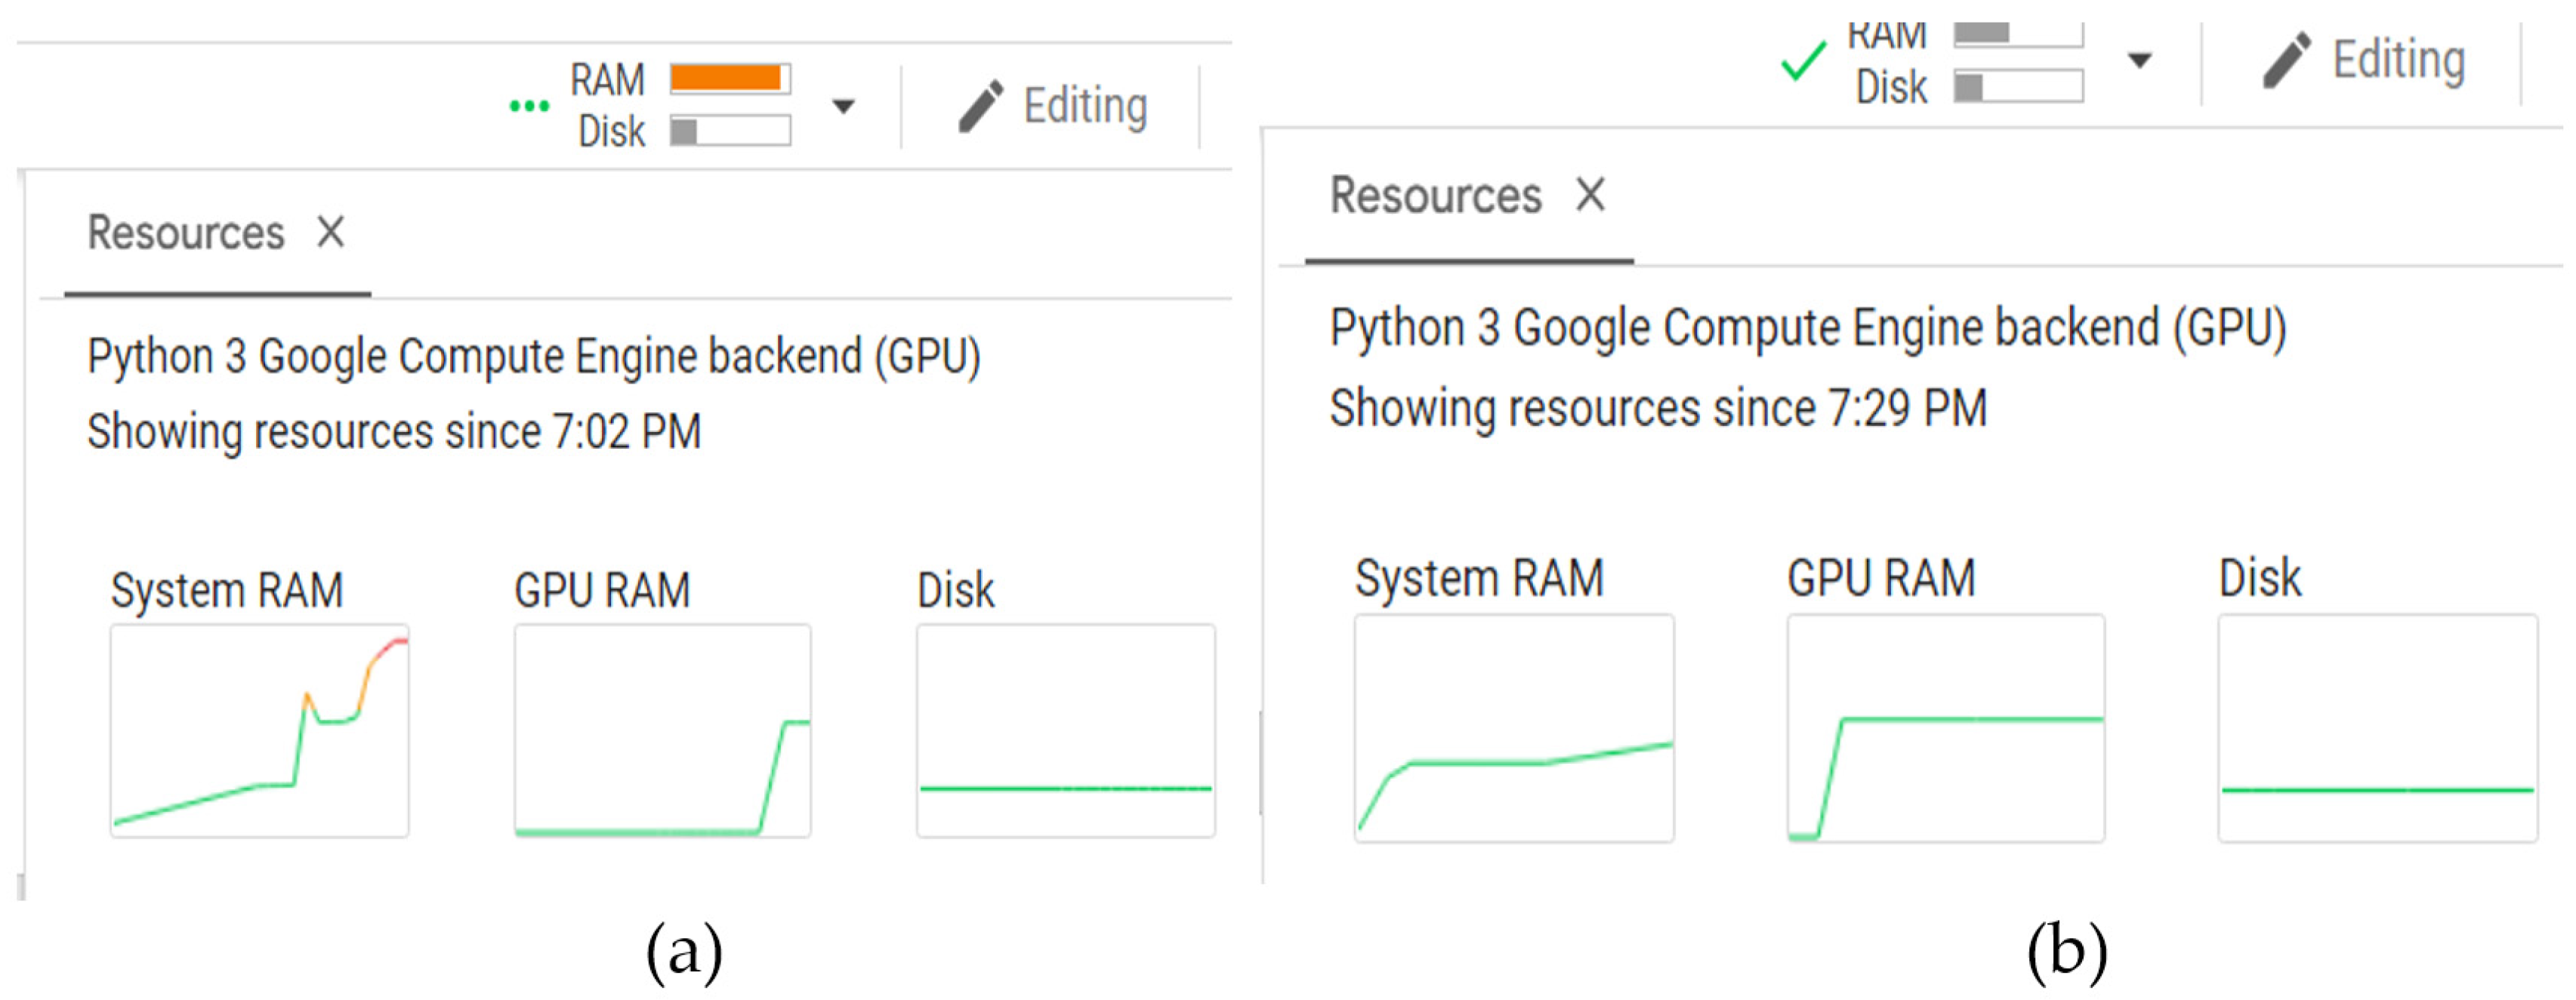Expand the resource dropdown arrow beside orange RAM bar

coord(843,106)
